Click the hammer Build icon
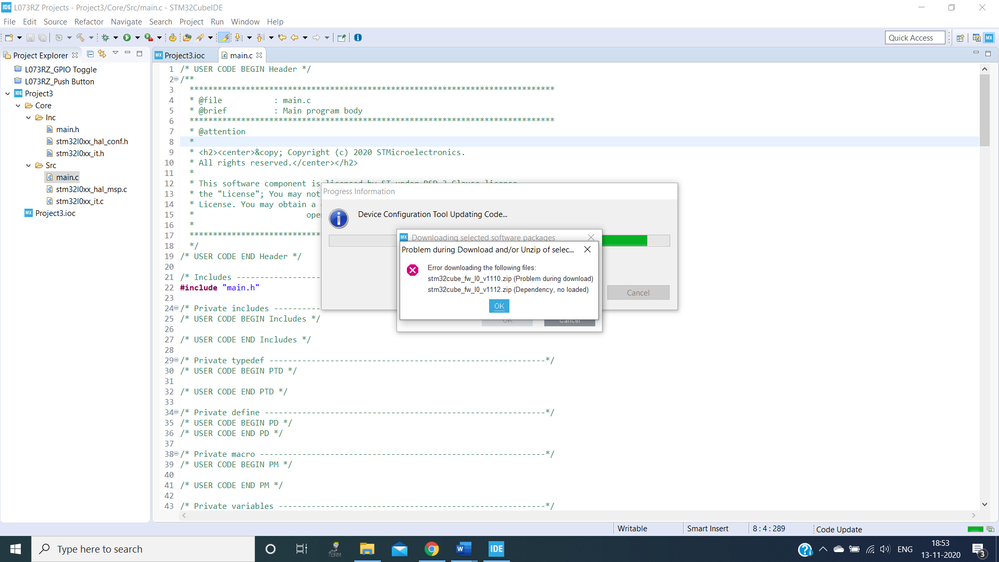999x562 pixels. (x=80, y=38)
